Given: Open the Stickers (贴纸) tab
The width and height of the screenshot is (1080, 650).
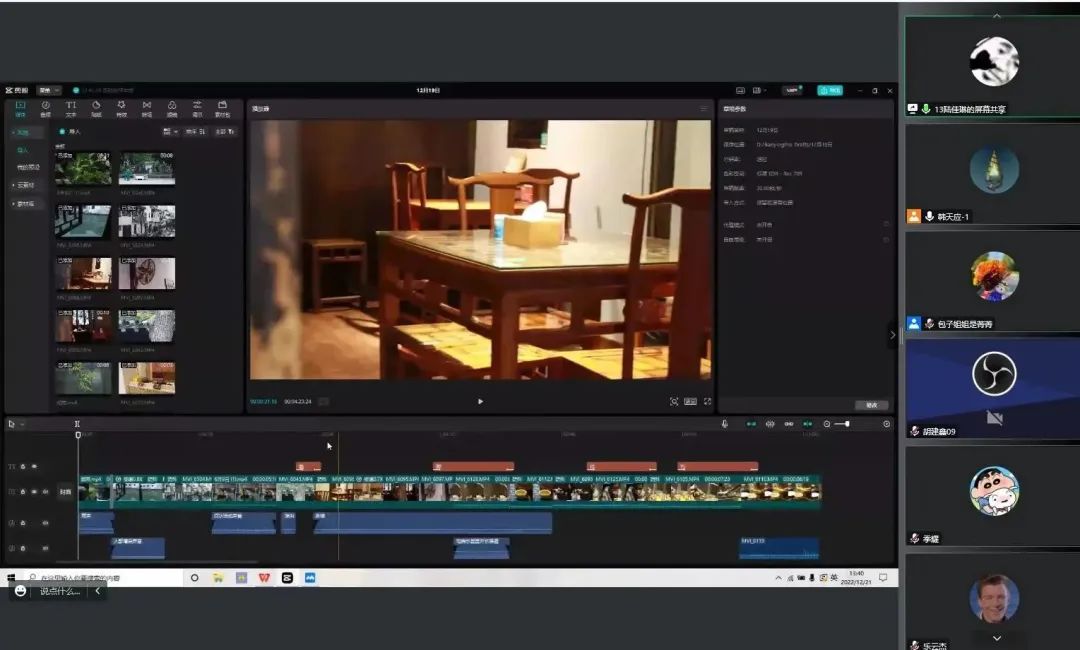Looking at the screenshot, I should pos(96,108).
